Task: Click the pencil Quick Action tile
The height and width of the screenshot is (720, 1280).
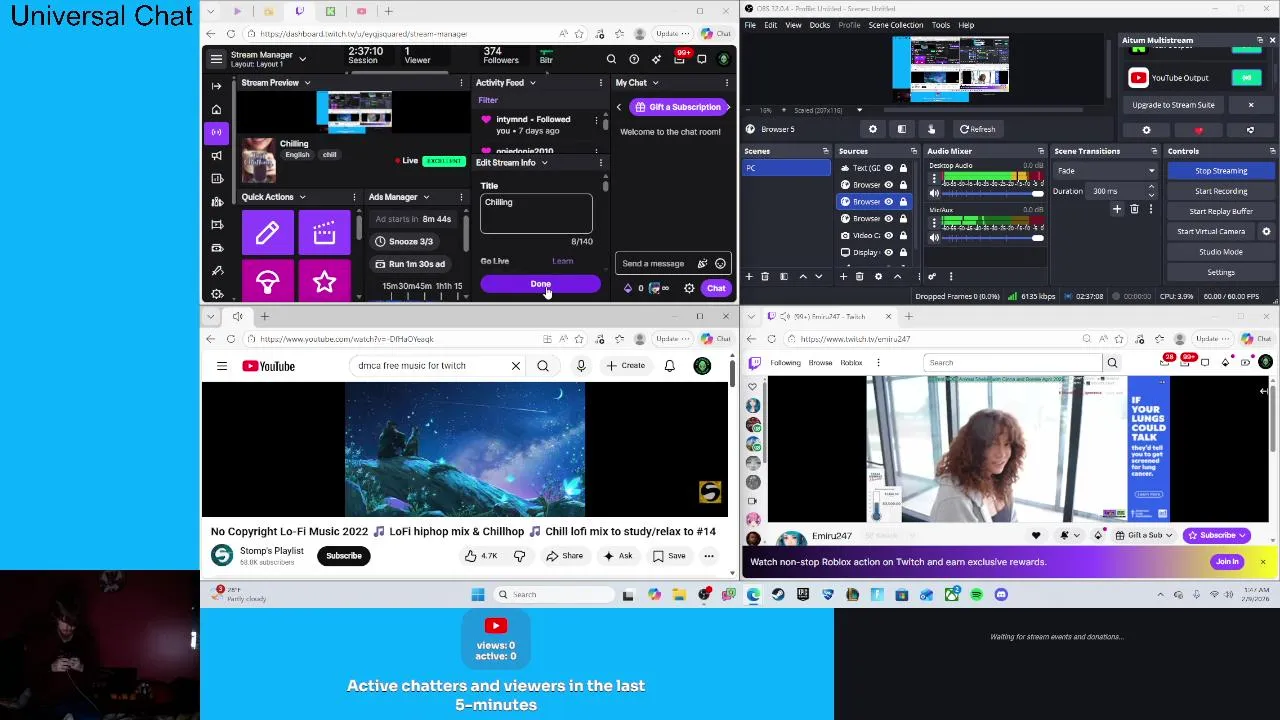Action: point(267,233)
